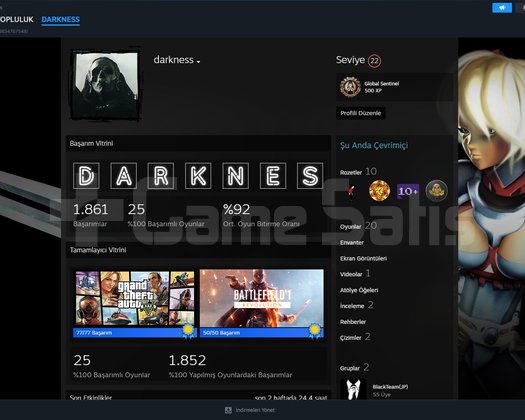This screenshot has width=525, height=420.
Task: Select the letter E achievement icon
Action: [x=273, y=176]
